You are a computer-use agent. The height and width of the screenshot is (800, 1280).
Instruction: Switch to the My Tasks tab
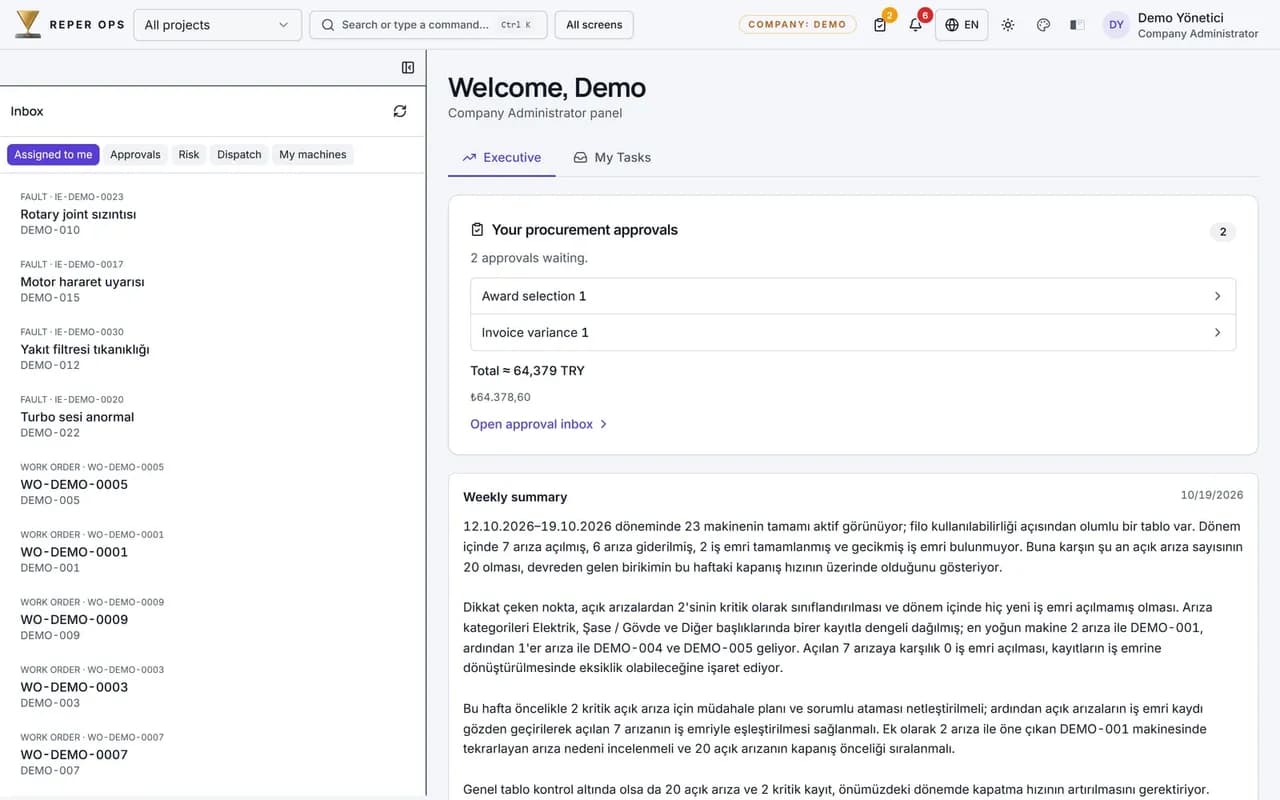612,157
